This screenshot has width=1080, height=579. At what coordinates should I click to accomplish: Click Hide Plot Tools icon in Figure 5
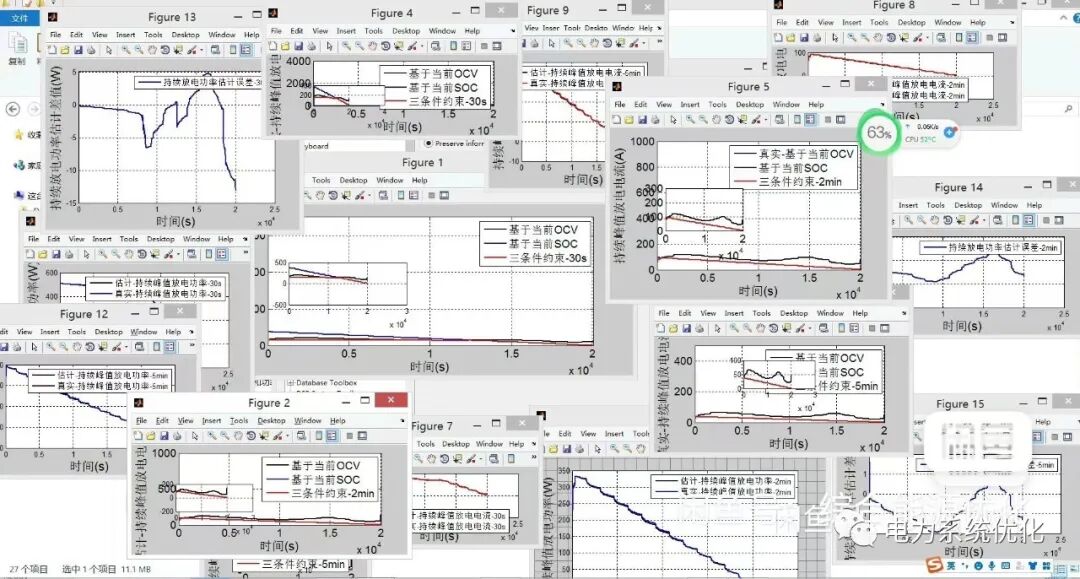point(827,120)
